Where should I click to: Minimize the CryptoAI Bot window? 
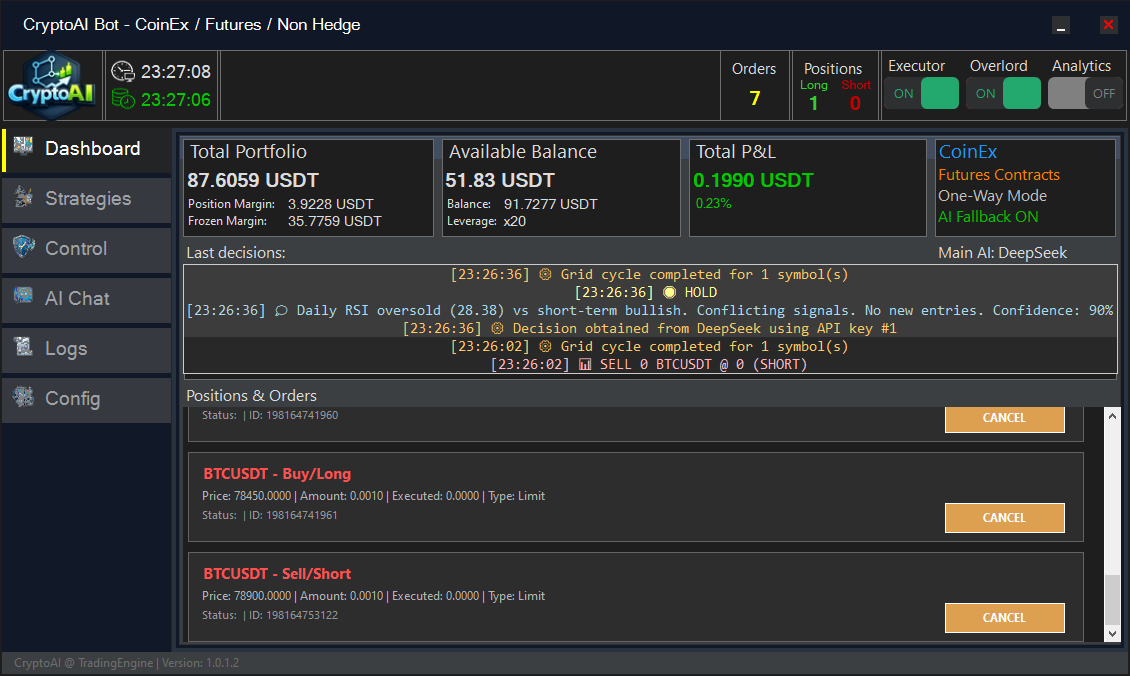click(x=1061, y=26)
